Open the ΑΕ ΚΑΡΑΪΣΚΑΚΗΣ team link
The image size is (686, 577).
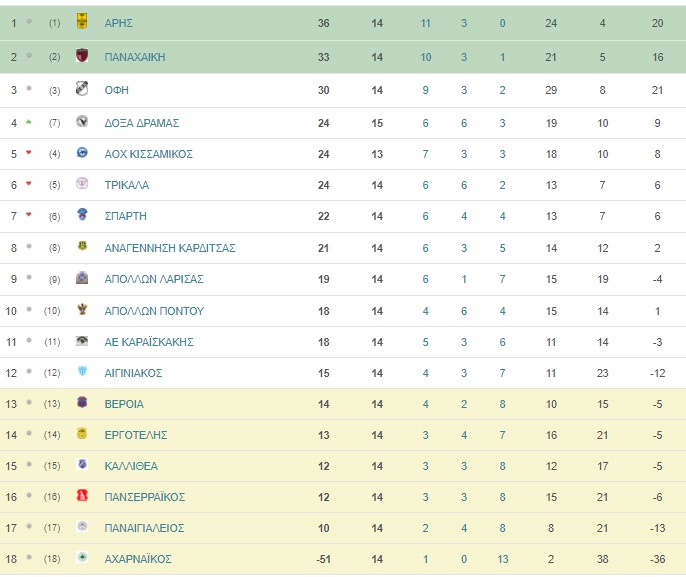point(149,343)
